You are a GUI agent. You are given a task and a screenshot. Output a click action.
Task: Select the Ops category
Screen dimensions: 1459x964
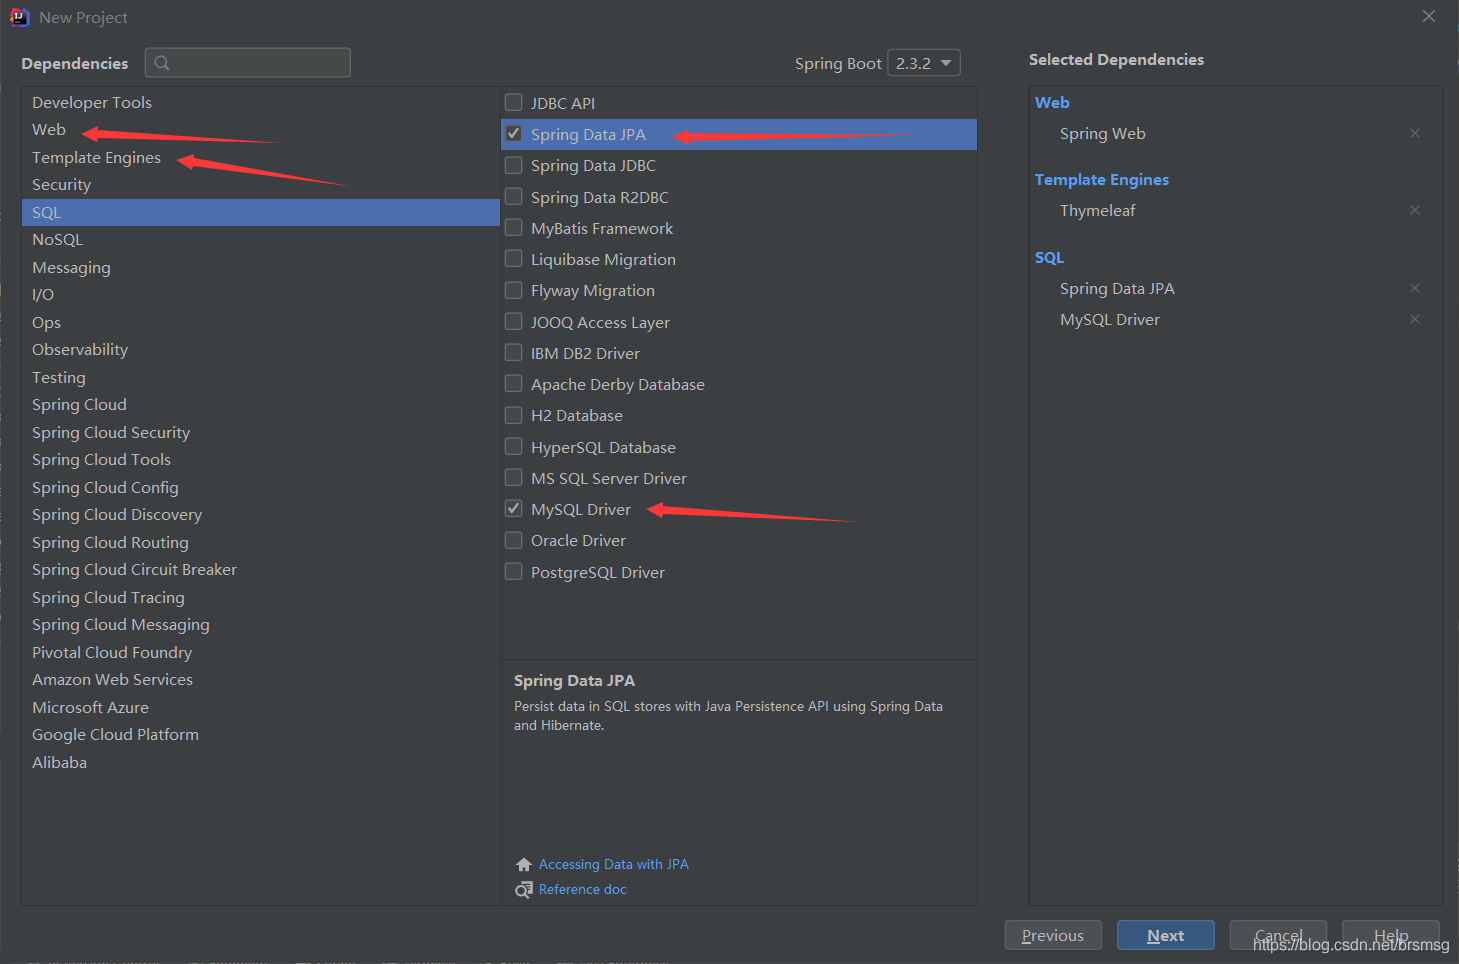[261, 322]
